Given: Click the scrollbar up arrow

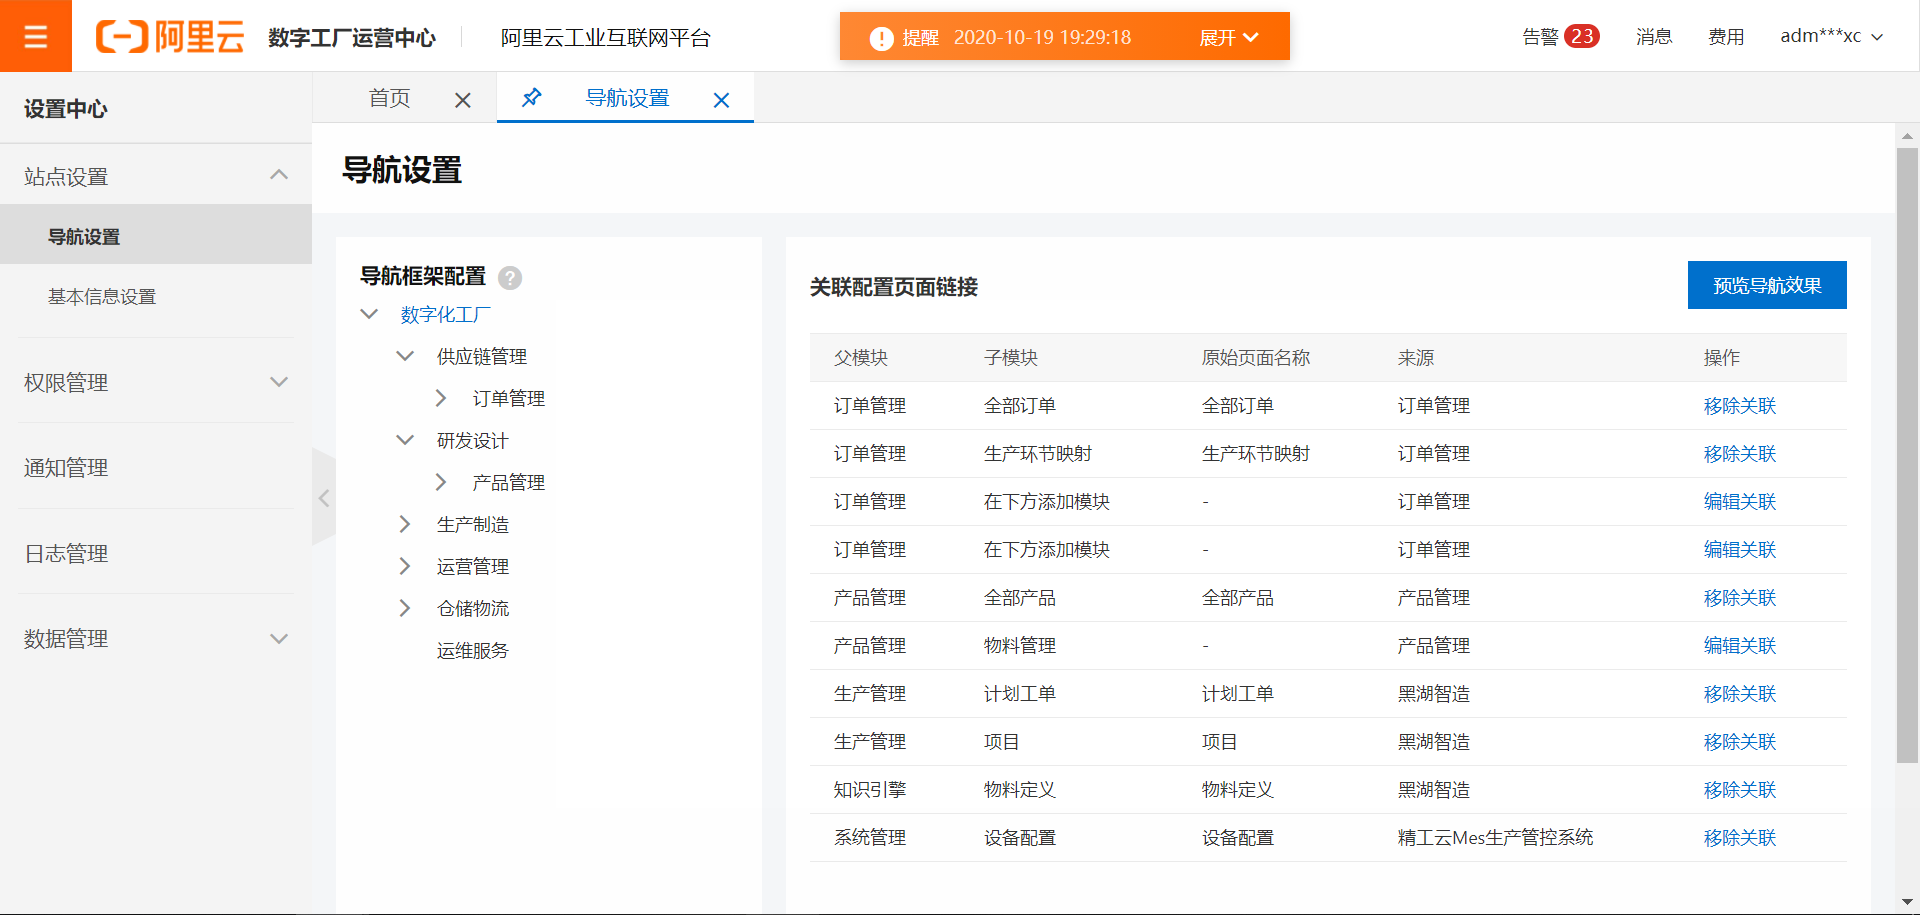Looking at the screenshot, I should click(1907, 135).
